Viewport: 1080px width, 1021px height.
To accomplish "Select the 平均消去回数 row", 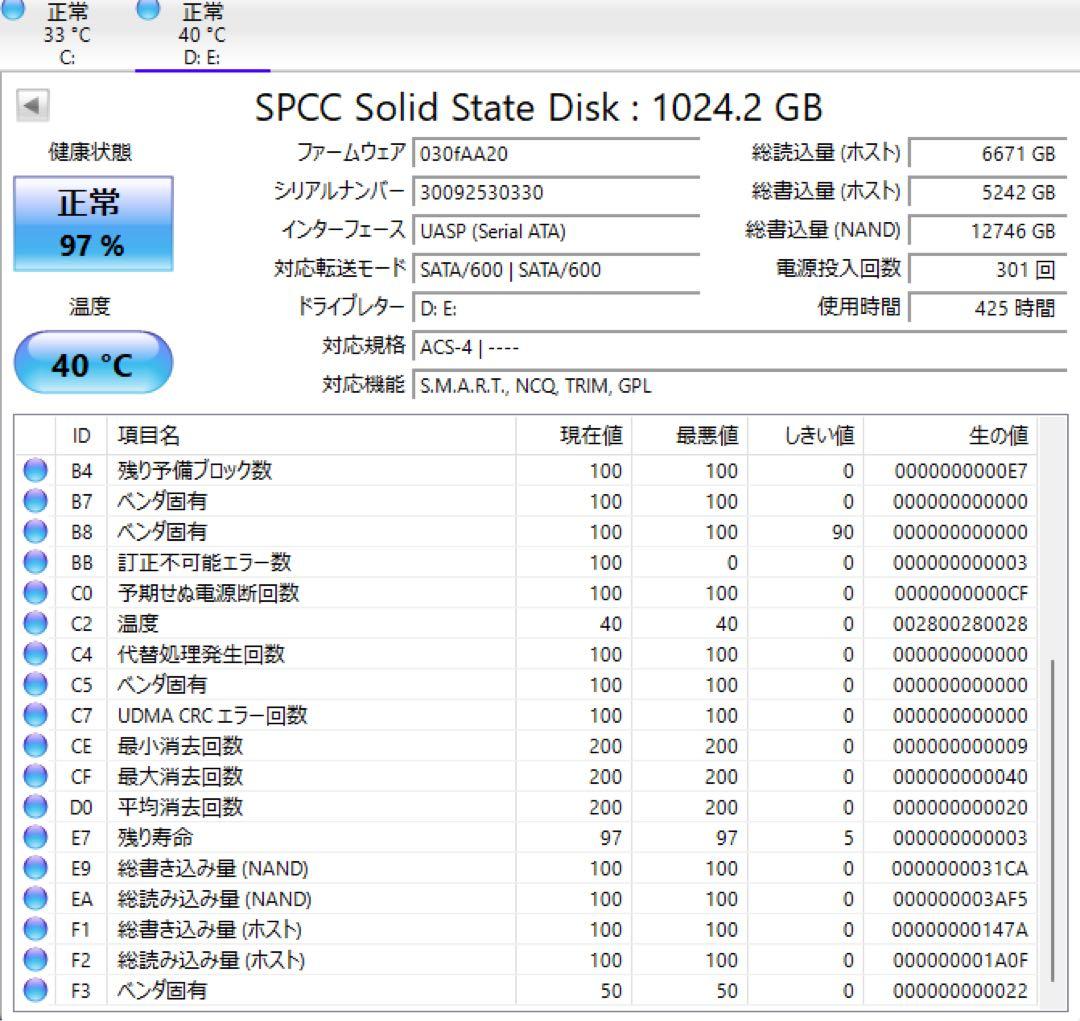I will (526, 807).
